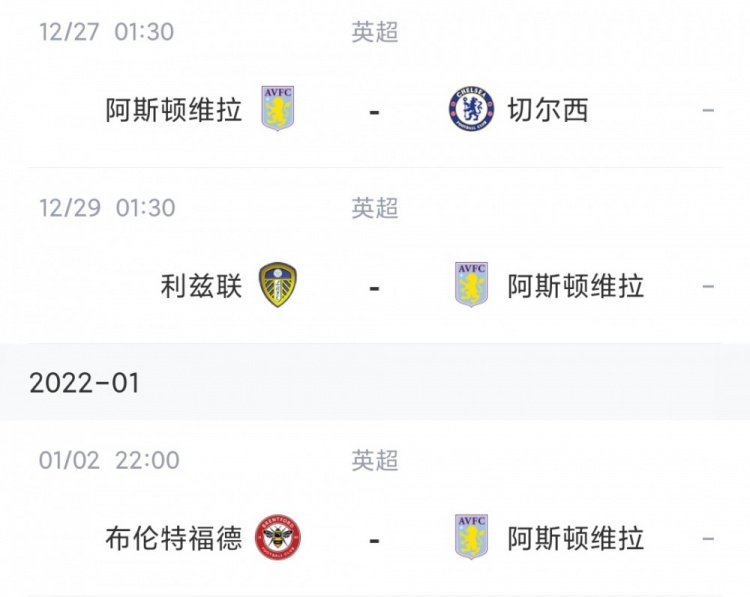
Task: Click Aston Villa crest in Leeds match
Action: [x=471, y=285]
